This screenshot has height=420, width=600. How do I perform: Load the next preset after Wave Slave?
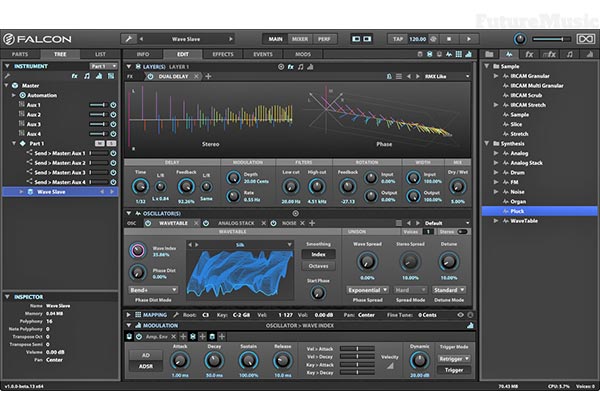click(231, 39)
